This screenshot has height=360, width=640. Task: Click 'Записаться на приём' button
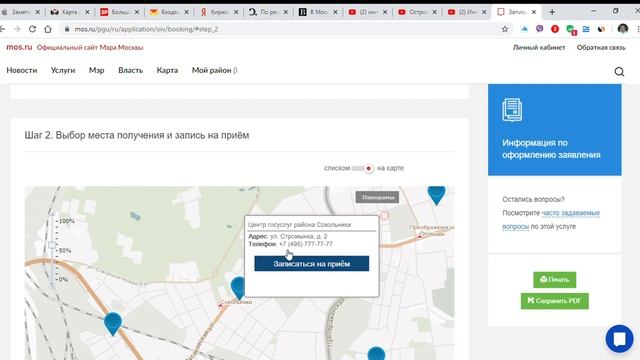click(311, 264)
